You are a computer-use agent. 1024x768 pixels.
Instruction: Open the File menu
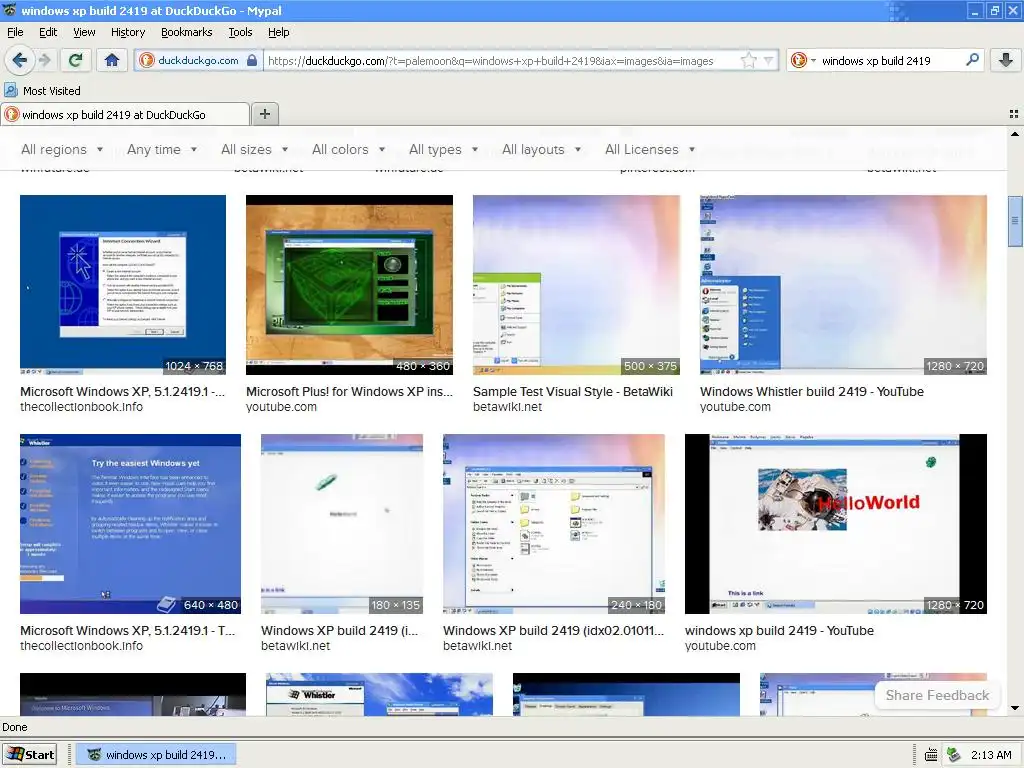click(x=15, y=32)
